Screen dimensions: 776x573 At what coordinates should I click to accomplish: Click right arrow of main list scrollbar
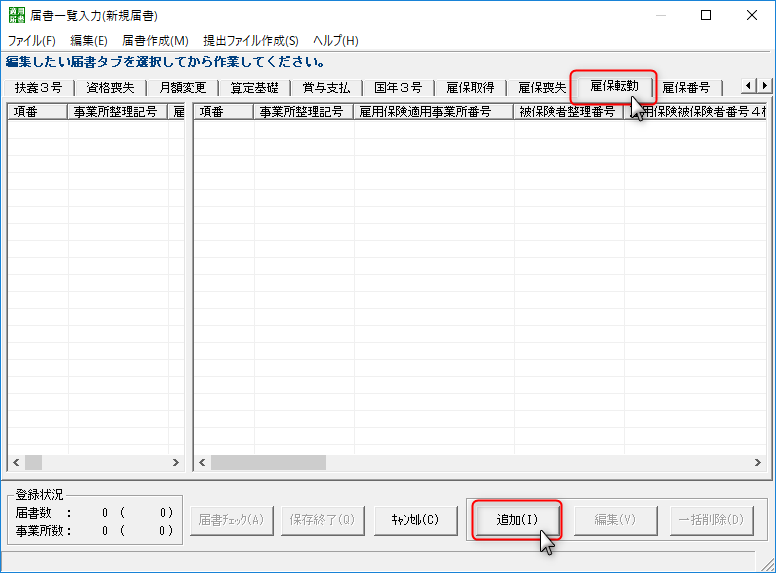point(758,463)
